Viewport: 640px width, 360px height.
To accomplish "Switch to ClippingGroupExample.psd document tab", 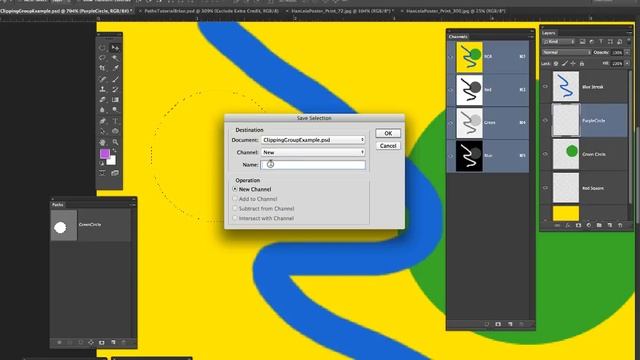I will [65, 11].
